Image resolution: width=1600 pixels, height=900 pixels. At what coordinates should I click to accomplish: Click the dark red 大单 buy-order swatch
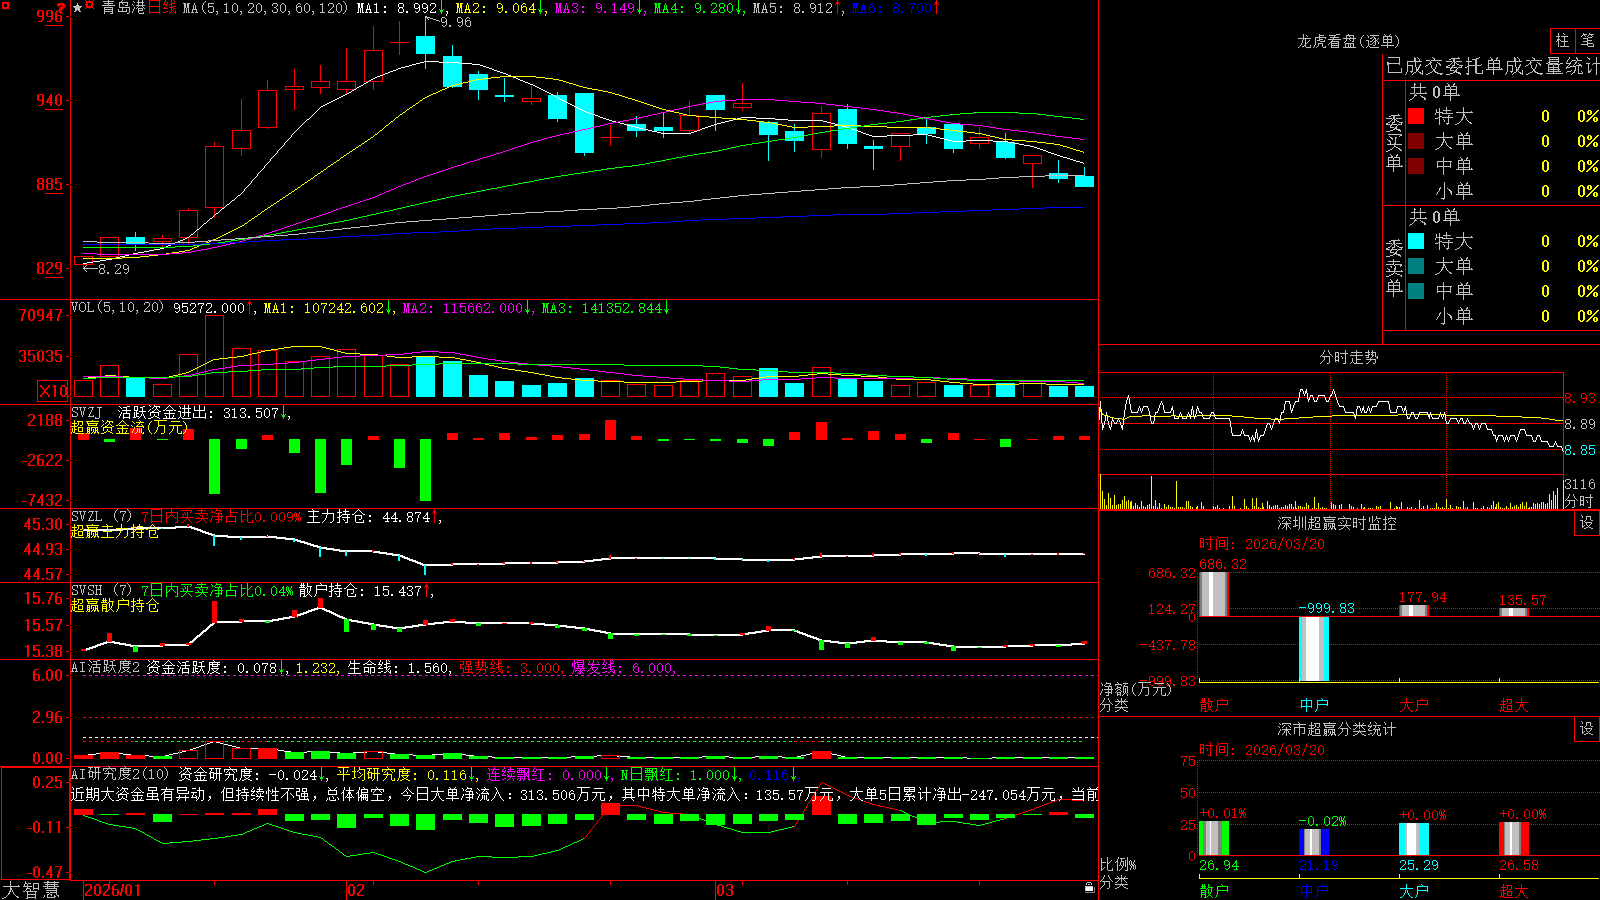[1416, 141]
